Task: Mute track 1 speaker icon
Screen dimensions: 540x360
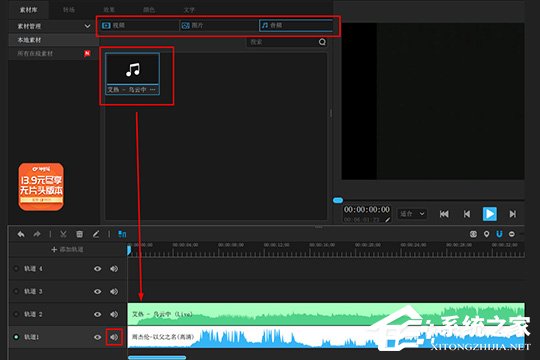Action: [x=114, y=337]
